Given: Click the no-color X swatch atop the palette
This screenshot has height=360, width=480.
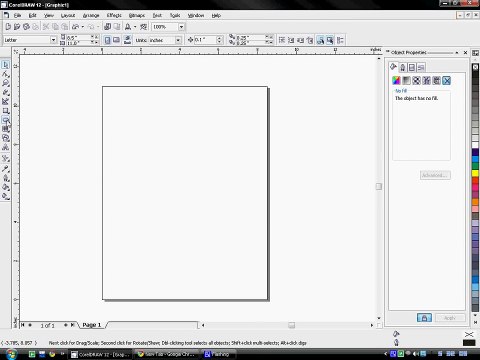Looking at the screenshot, I should (475, 67).
